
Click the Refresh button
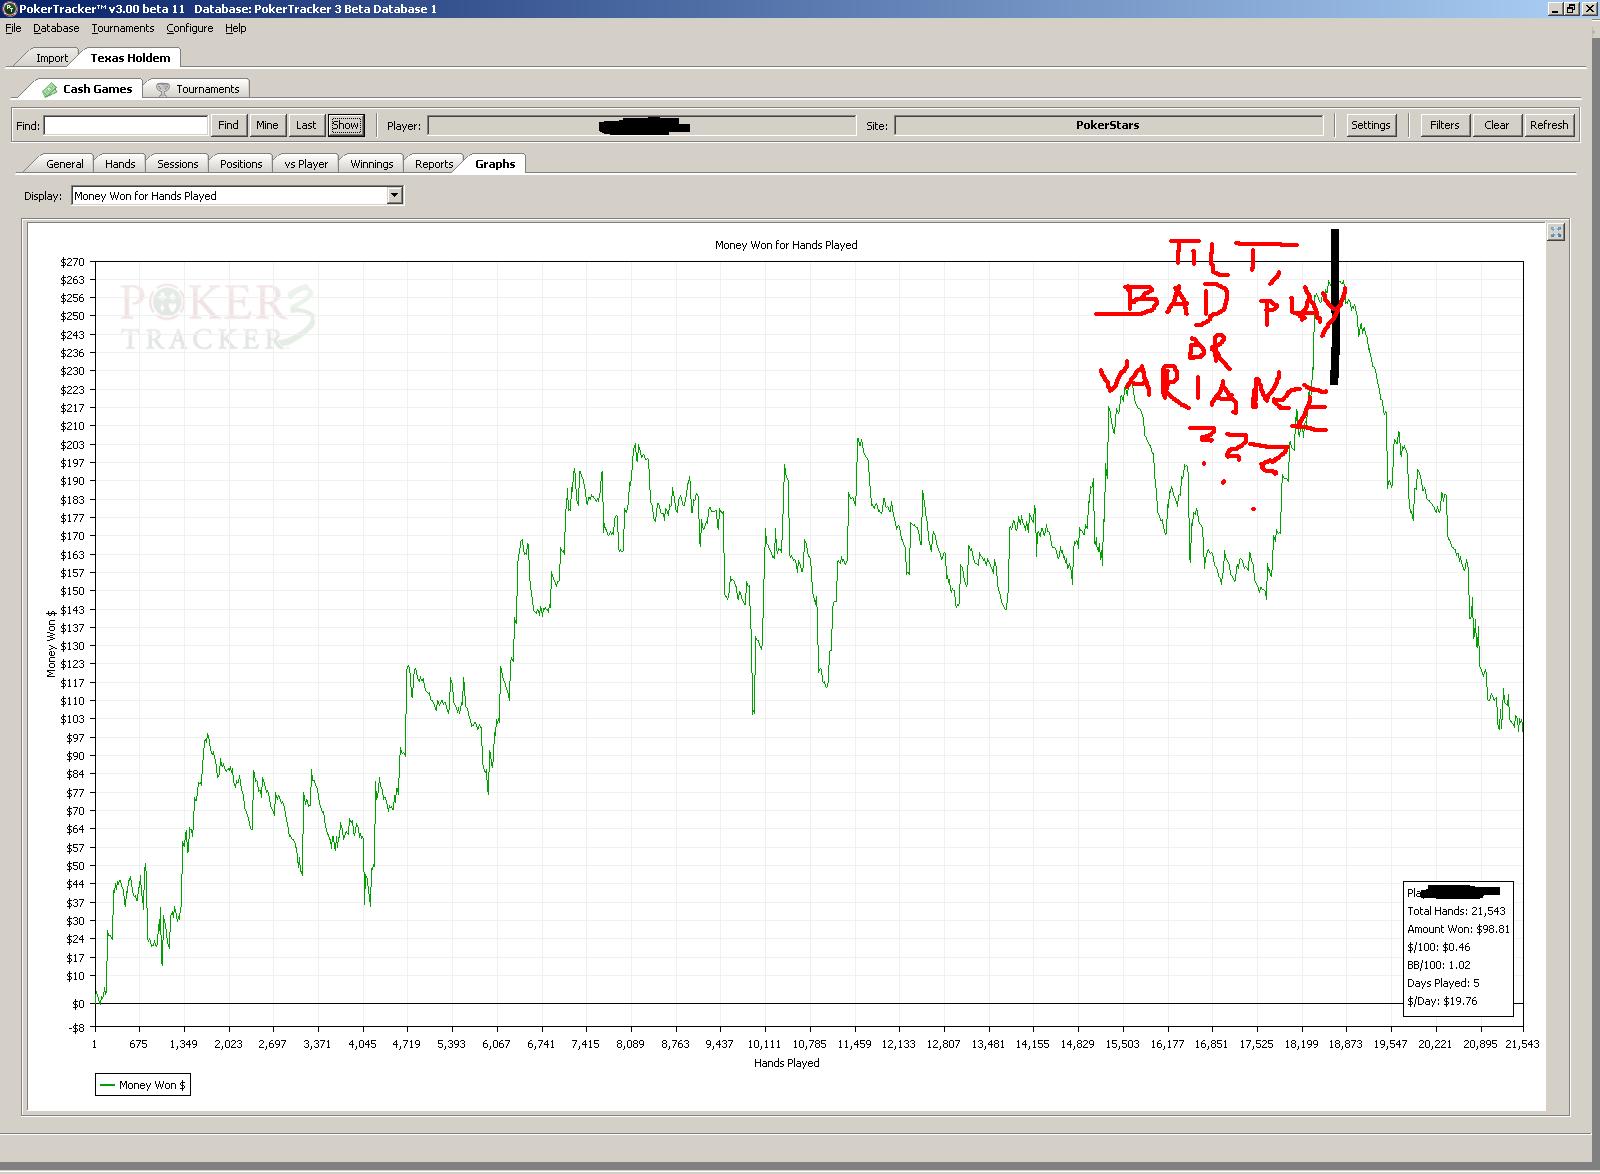pyautogui.click(x=1549, y=125)
